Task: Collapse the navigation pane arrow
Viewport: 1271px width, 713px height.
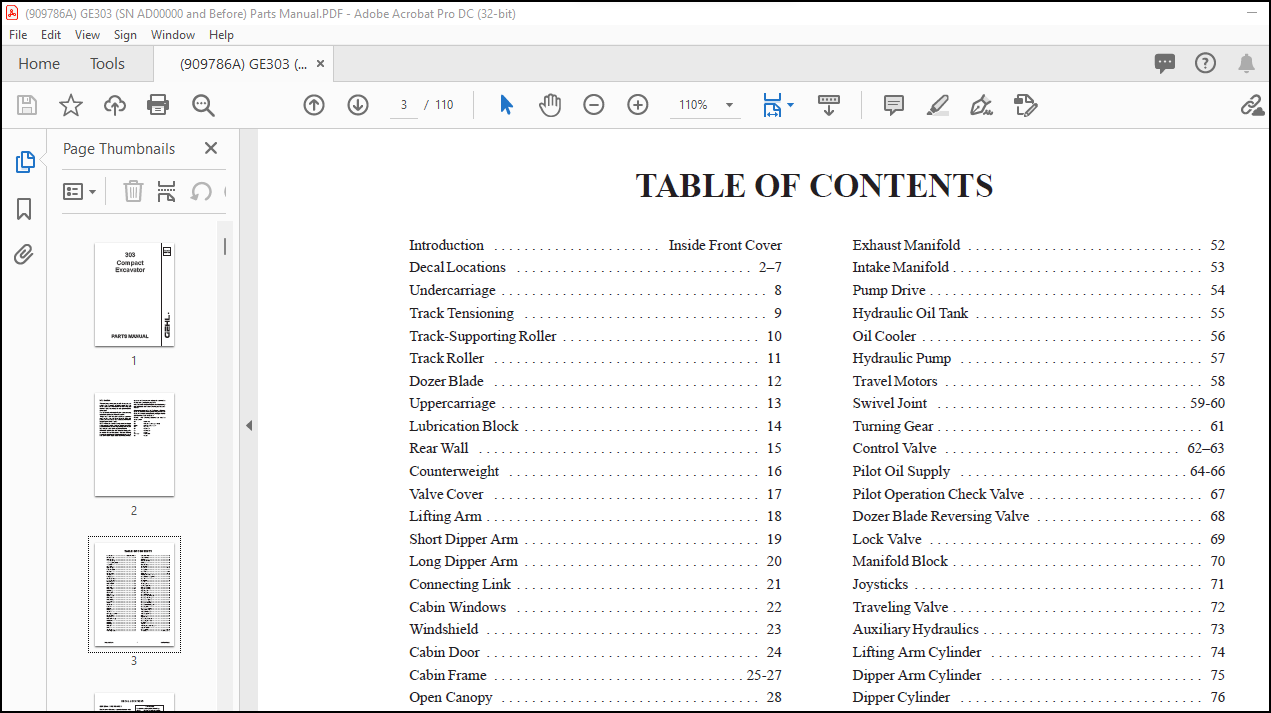Action: [249, 425]
